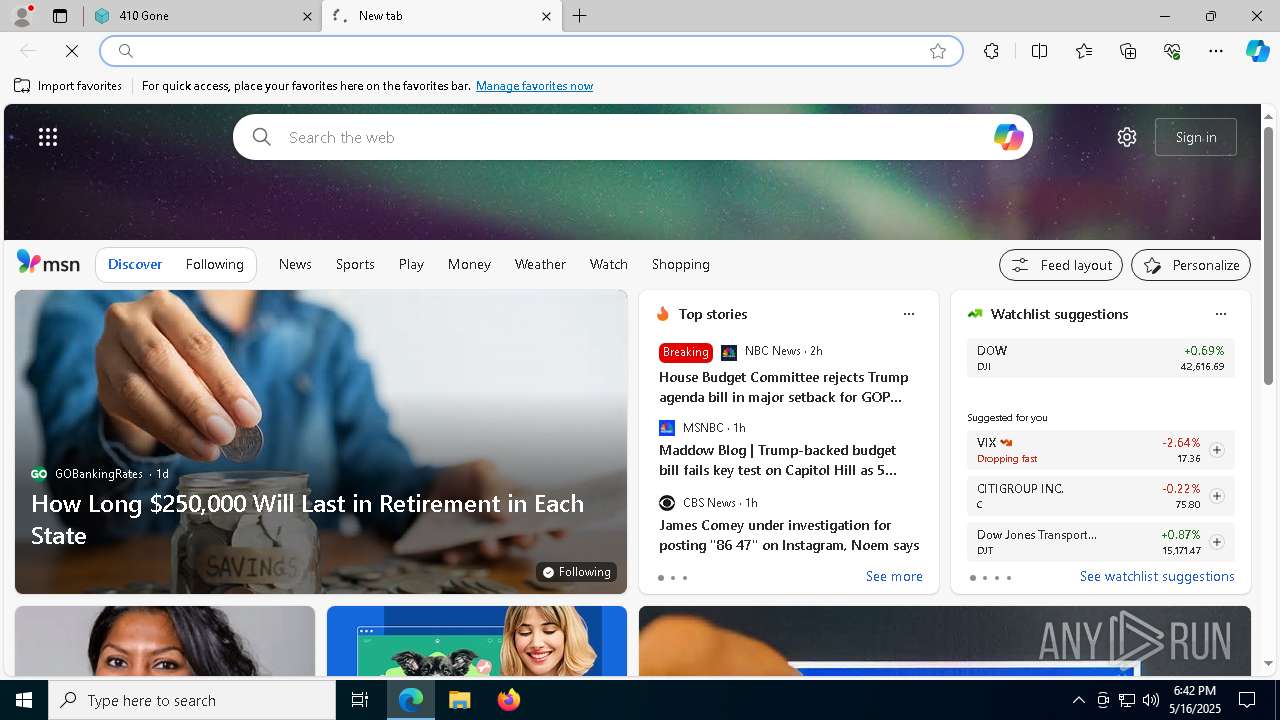
Task: Open the DOW quote row
Action: [1101, 358]
